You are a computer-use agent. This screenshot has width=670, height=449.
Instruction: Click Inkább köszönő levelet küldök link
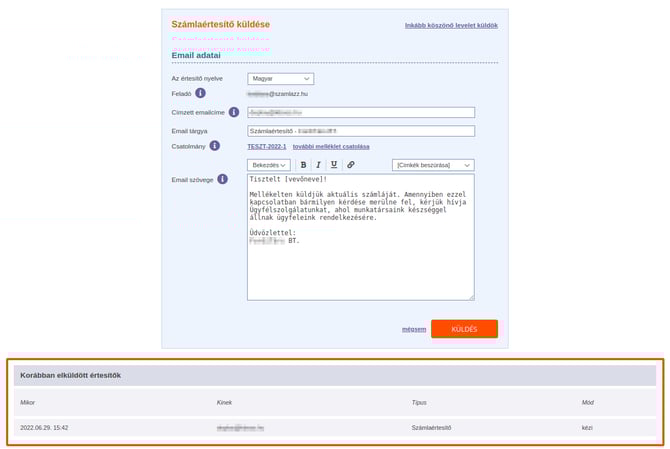tap(450, 25)
